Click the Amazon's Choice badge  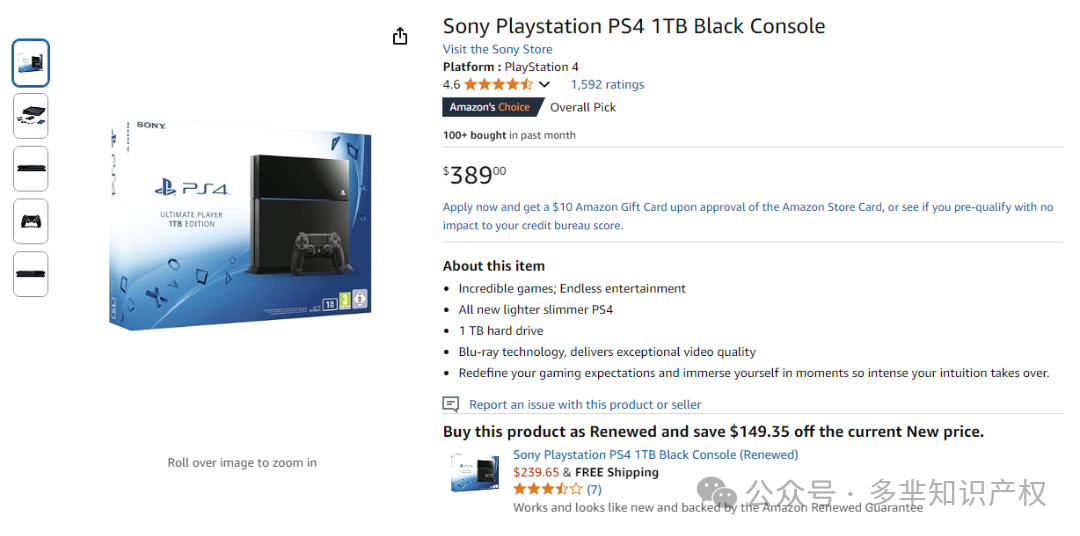490,107
